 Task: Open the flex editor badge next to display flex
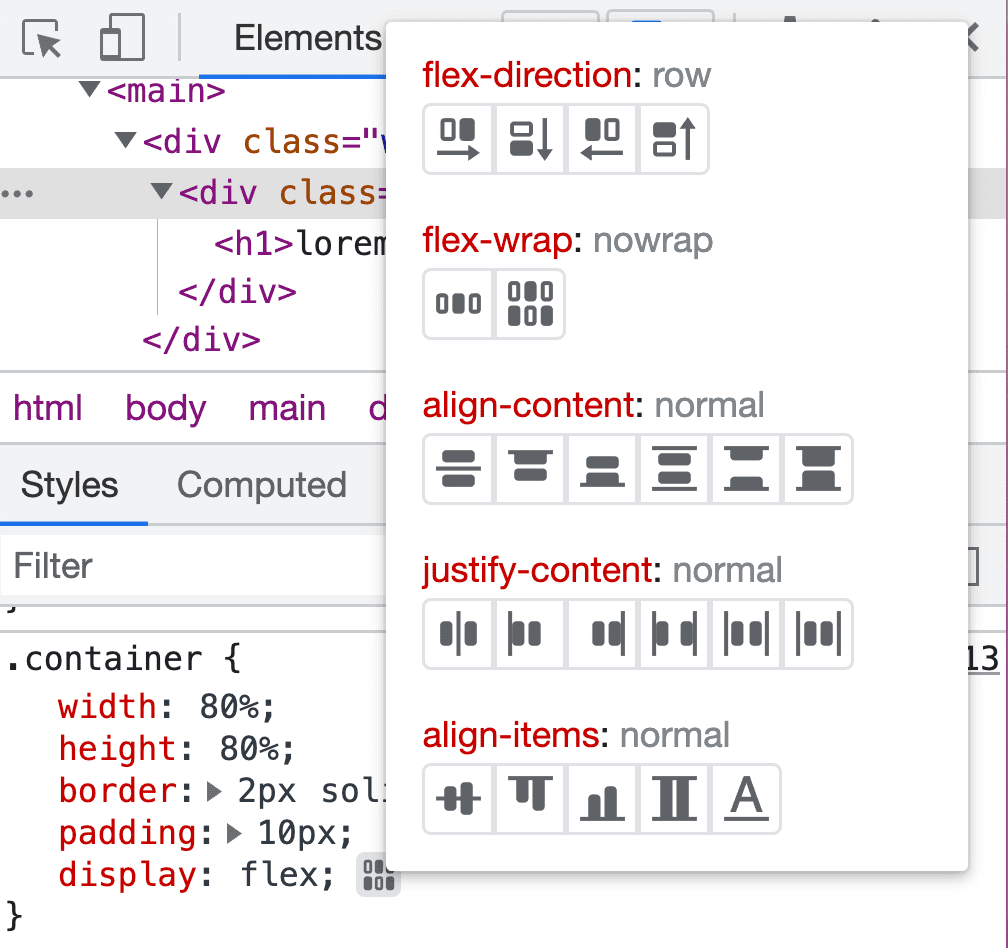(378, 875)
